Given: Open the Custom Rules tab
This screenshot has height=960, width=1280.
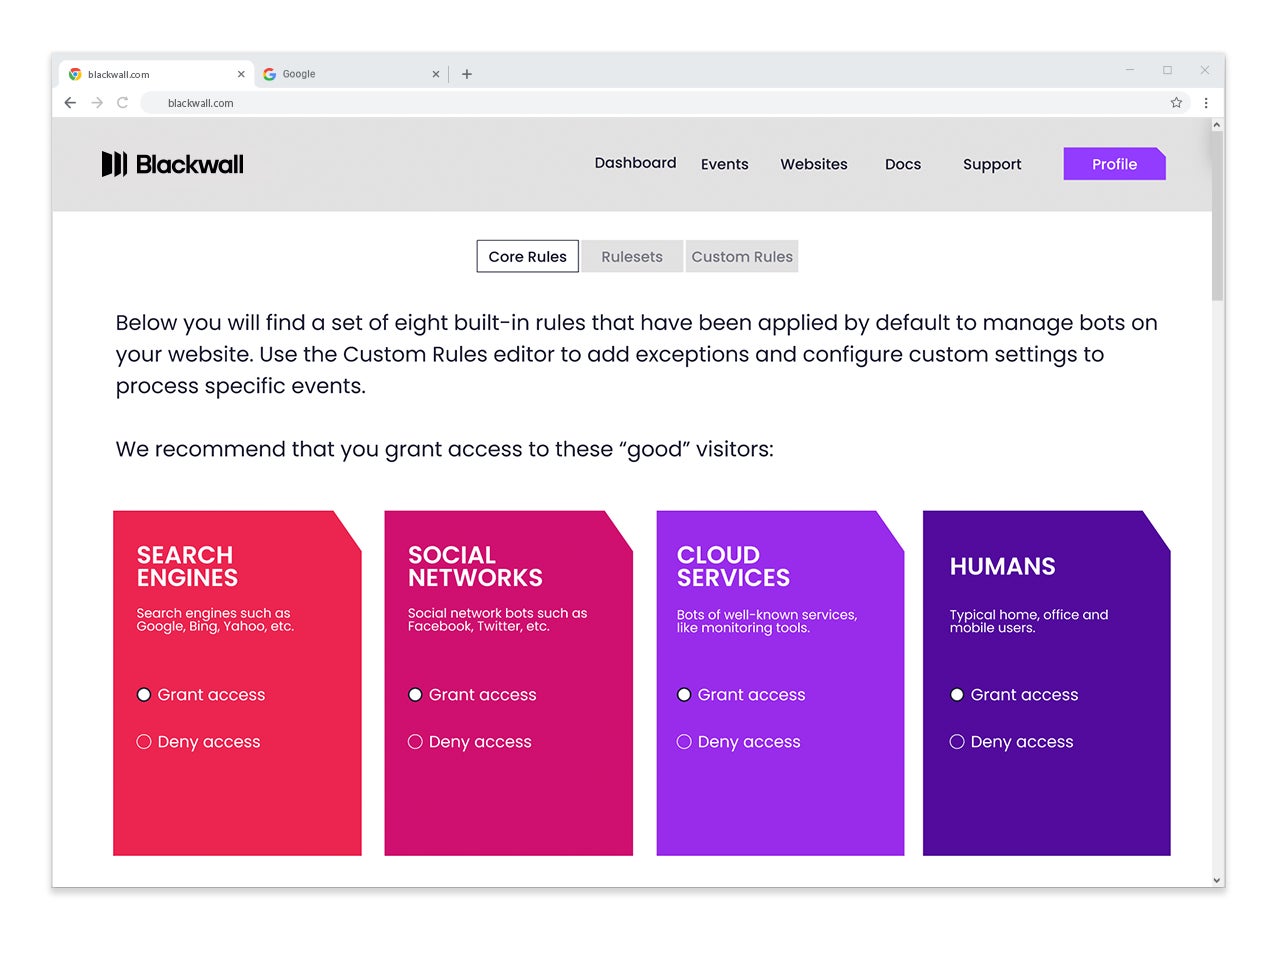Looking at the screenshot, I should [x=742, y=256].
